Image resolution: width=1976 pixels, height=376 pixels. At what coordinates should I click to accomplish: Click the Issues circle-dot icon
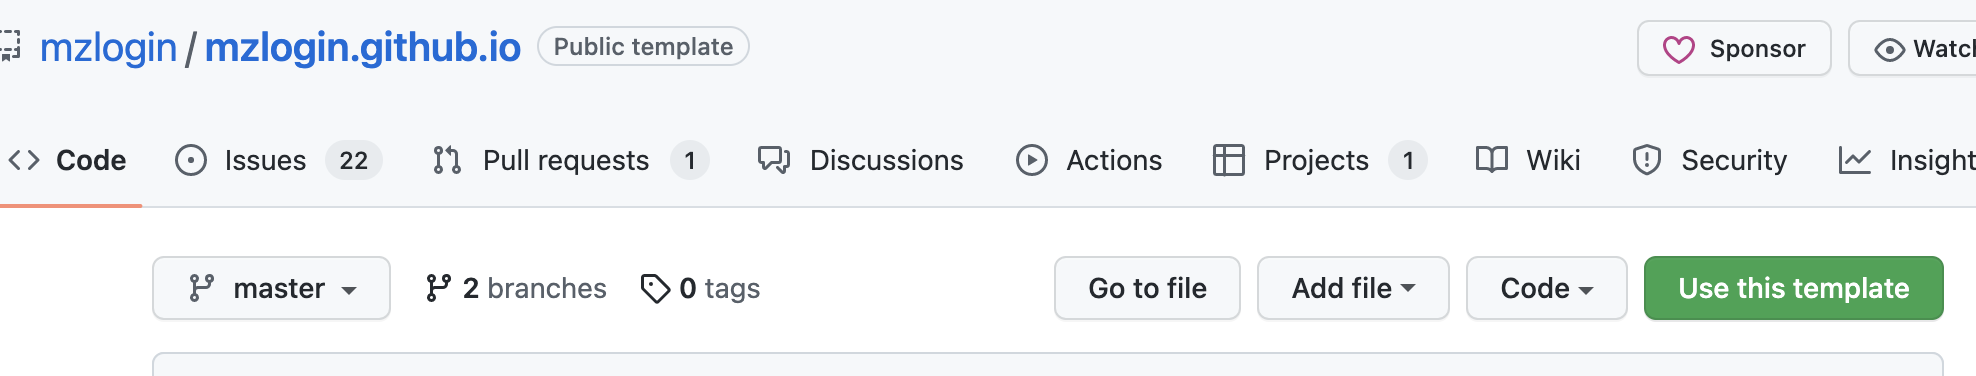(x=190, y=160)
